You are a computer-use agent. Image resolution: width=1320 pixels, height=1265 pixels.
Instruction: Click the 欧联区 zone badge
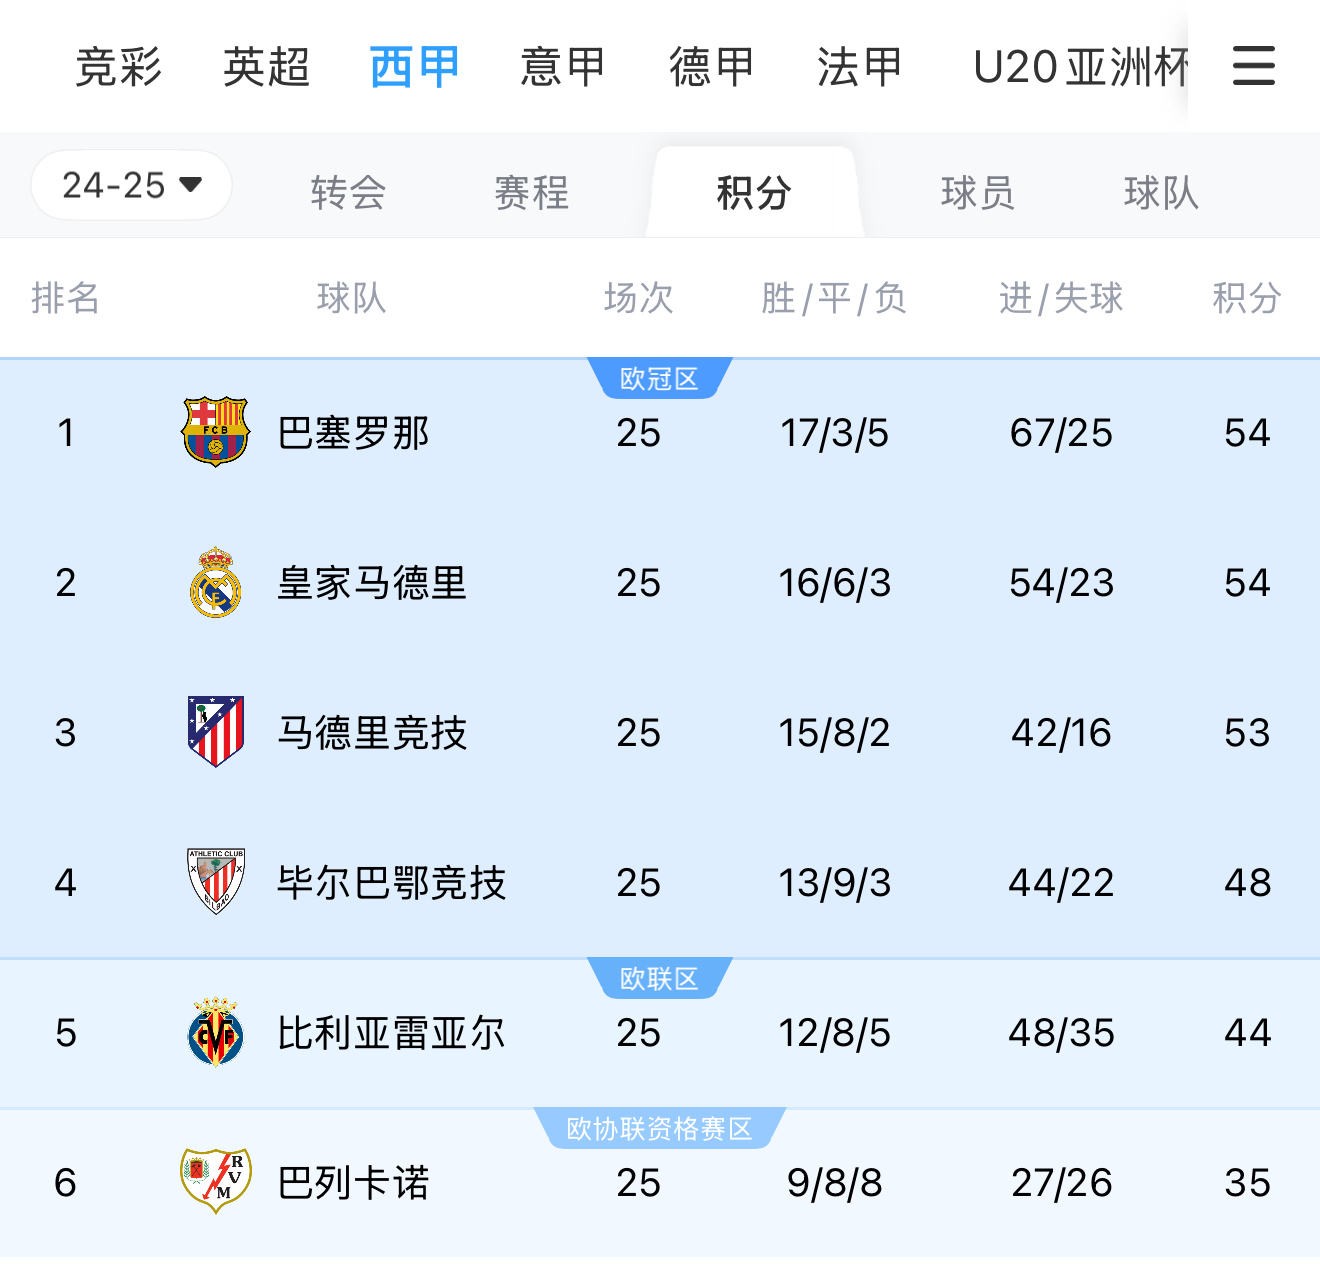click(660, 979)
